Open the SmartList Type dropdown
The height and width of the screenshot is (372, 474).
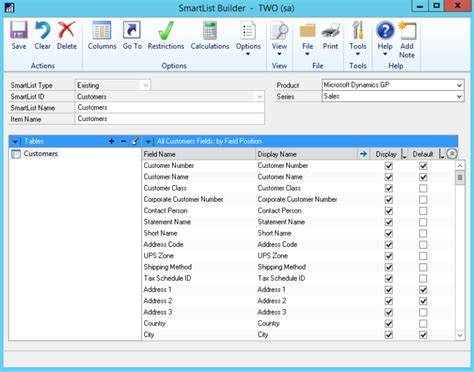146,85
